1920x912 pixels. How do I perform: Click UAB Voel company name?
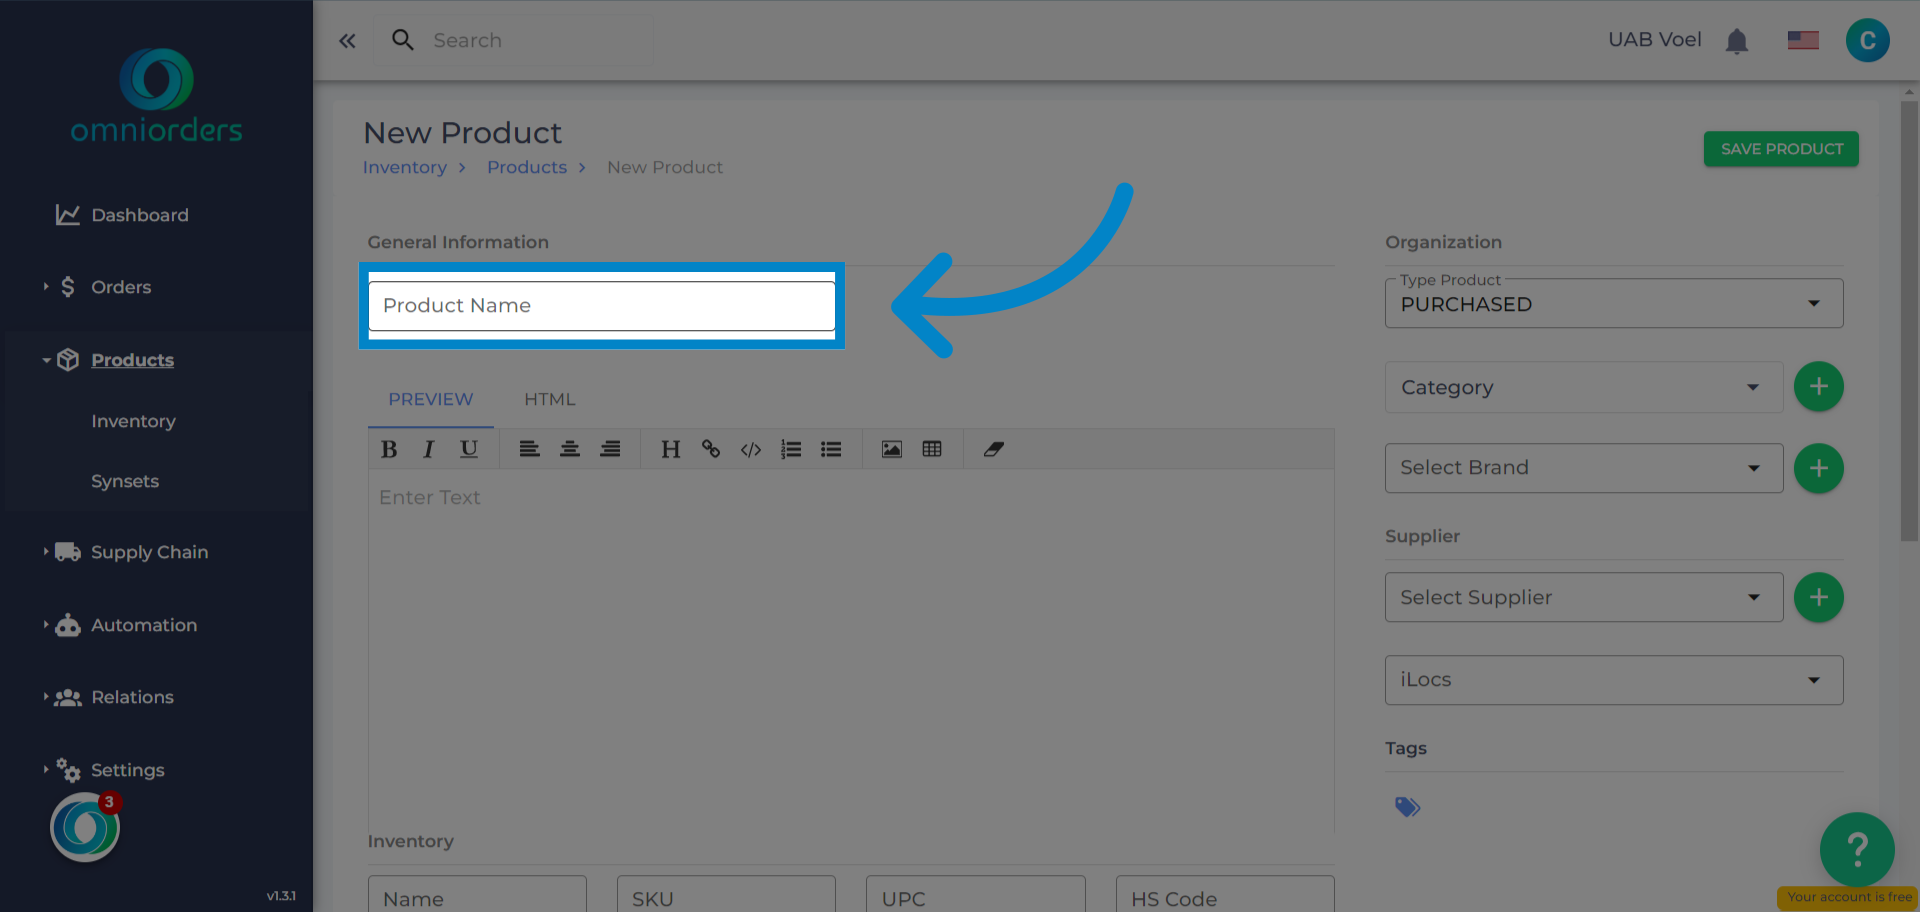[x=1655, y=40]
